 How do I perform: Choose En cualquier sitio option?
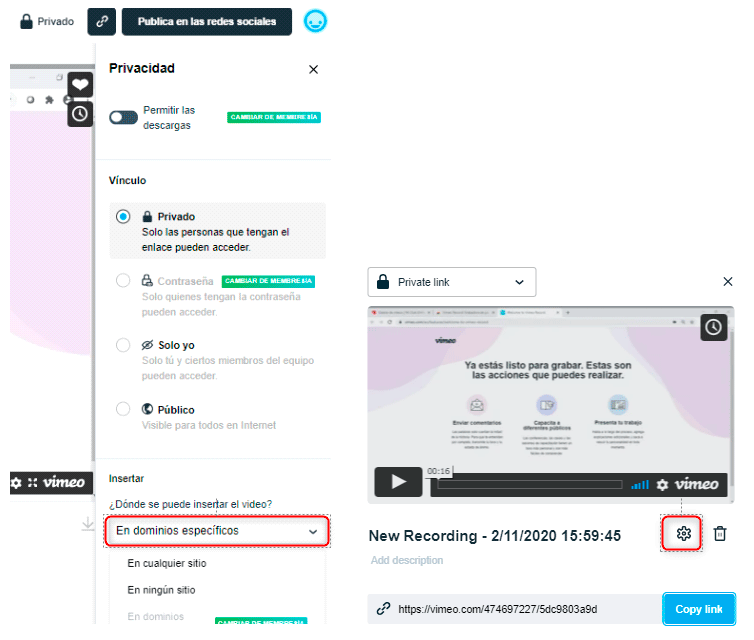[167, 563]
